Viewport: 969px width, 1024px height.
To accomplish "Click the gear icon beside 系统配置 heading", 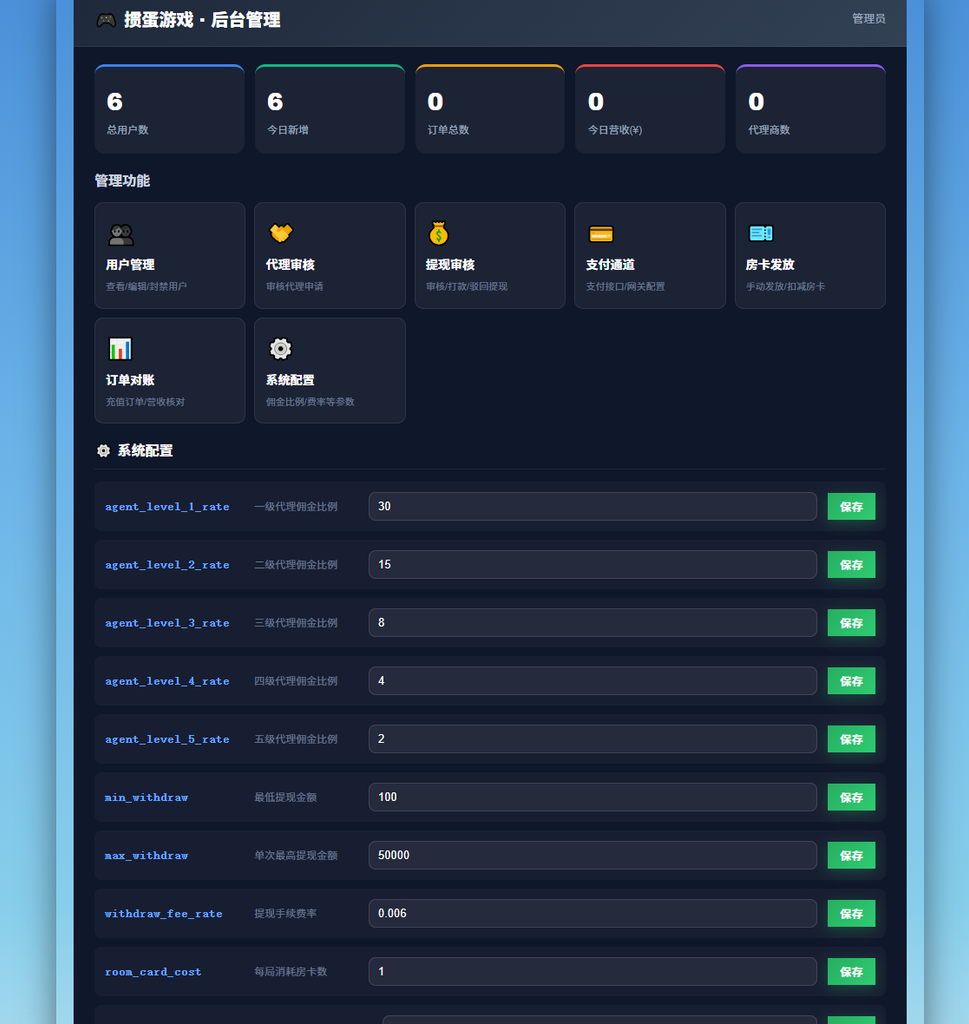I will pos(103,451).
